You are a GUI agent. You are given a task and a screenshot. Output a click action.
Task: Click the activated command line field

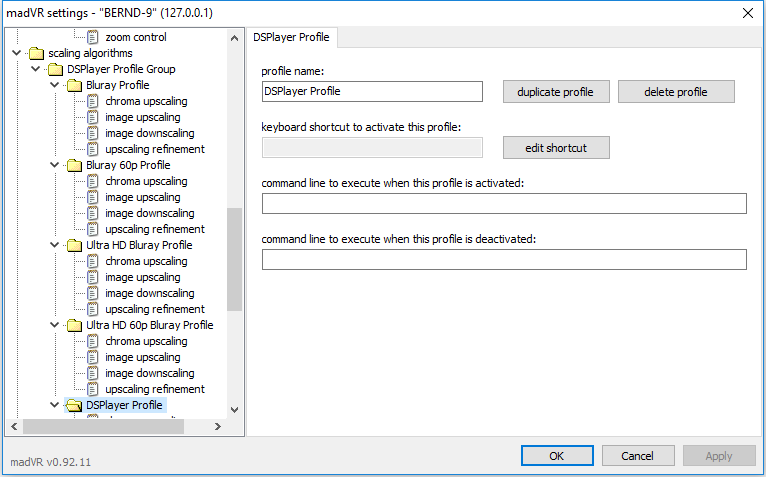coord(504,203)
